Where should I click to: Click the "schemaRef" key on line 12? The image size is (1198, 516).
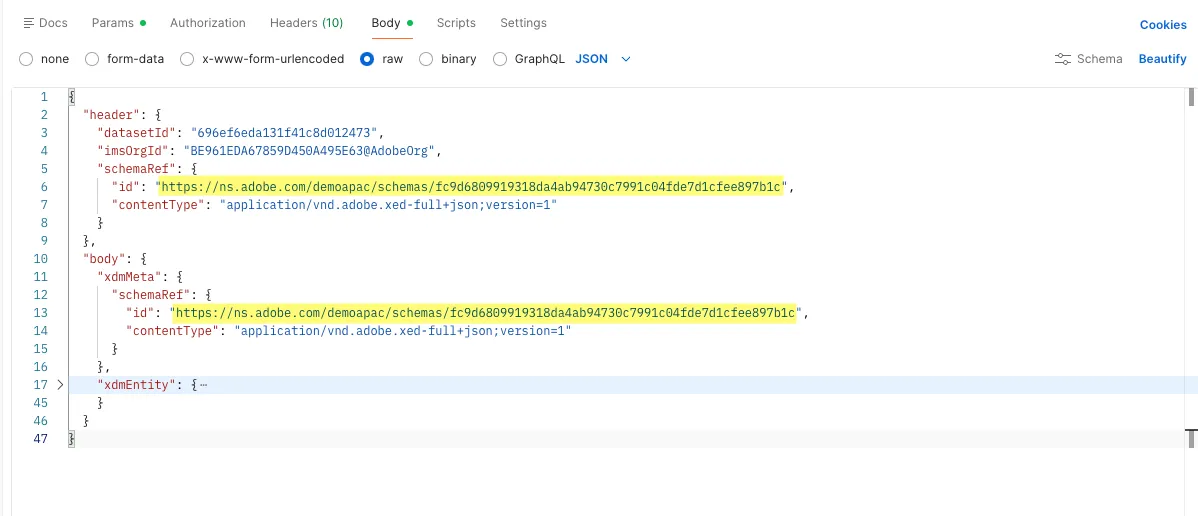pos(150,295)
